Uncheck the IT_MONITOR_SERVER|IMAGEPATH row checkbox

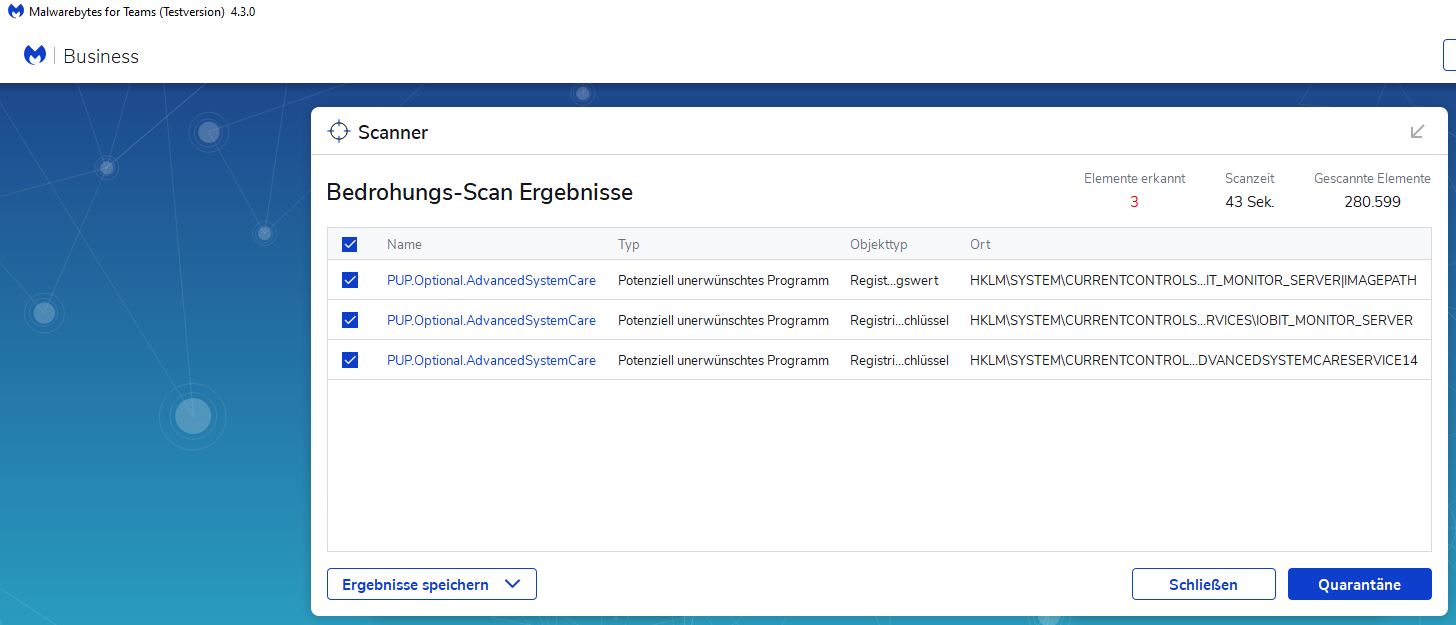coord(350,280)
